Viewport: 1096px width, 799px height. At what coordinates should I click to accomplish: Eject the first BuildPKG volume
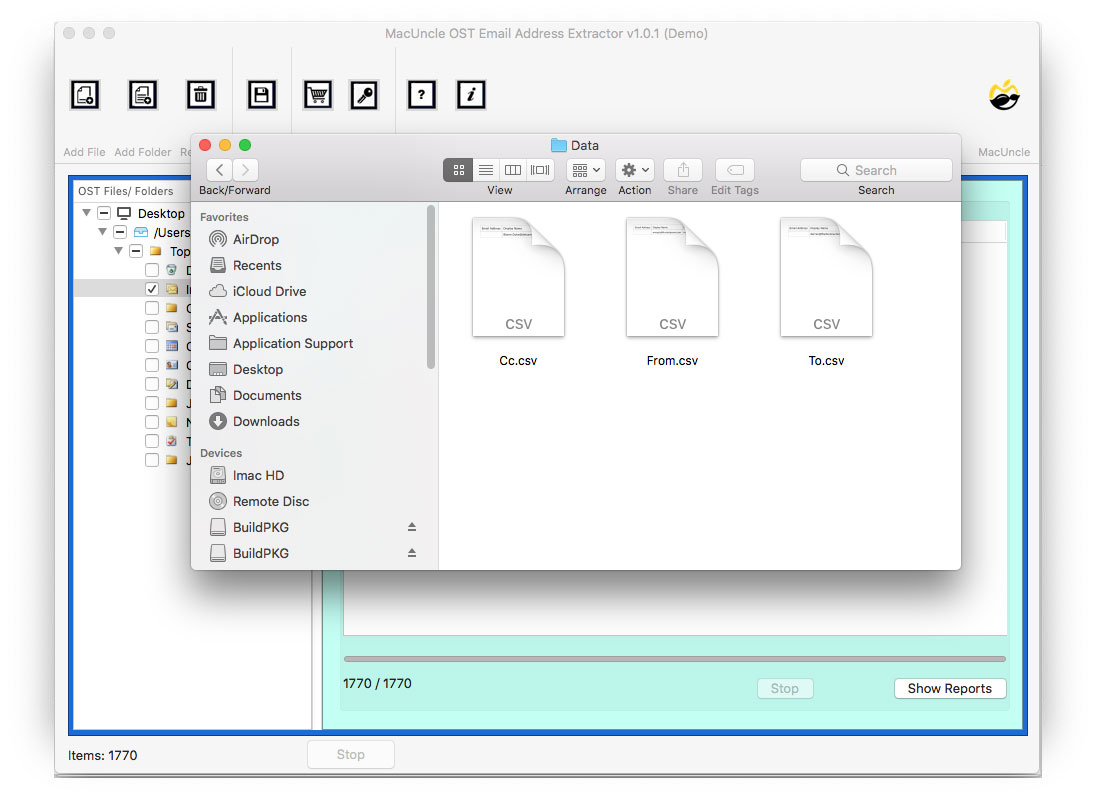(412, 527)
